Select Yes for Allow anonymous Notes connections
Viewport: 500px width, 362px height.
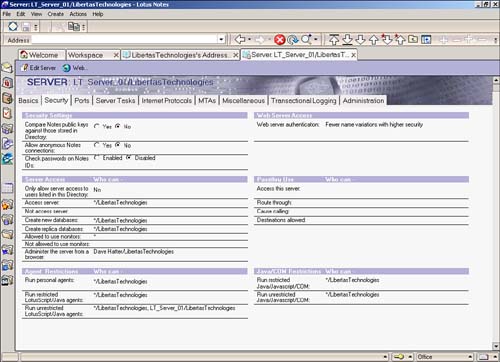(97, 145)
